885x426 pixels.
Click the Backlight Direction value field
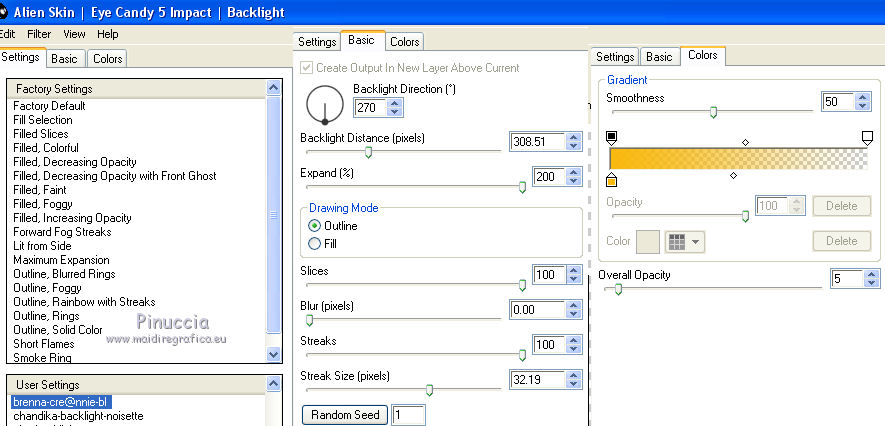coord(370,107)
